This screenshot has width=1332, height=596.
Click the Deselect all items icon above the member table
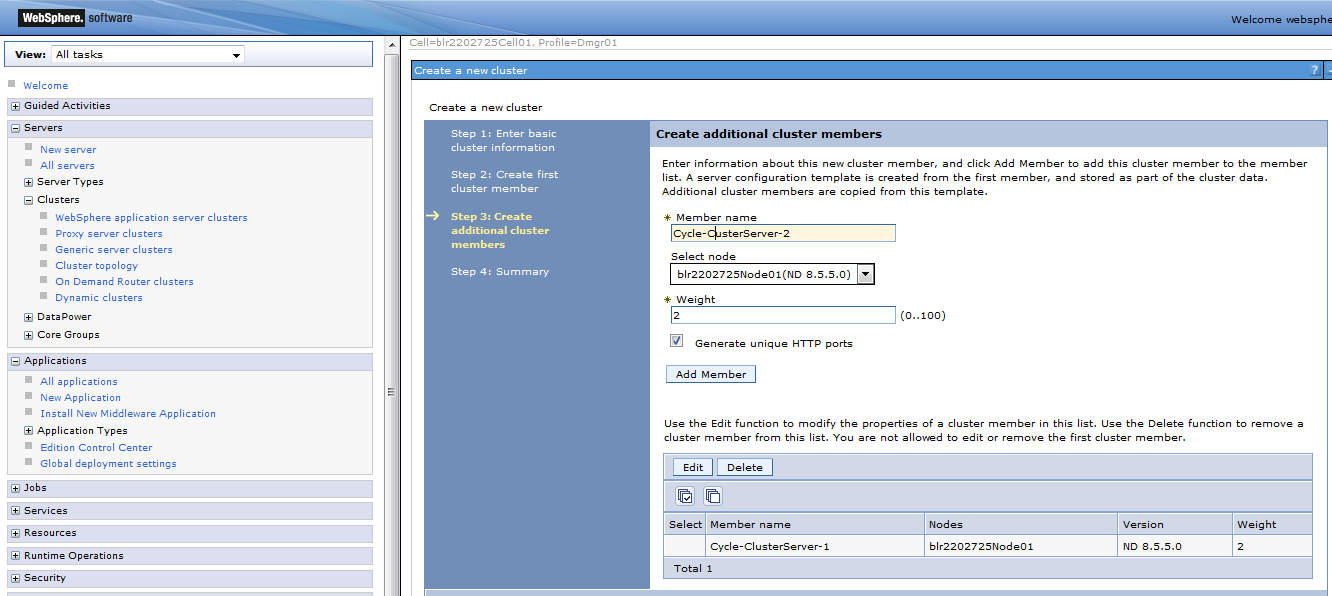coord(713,495)
